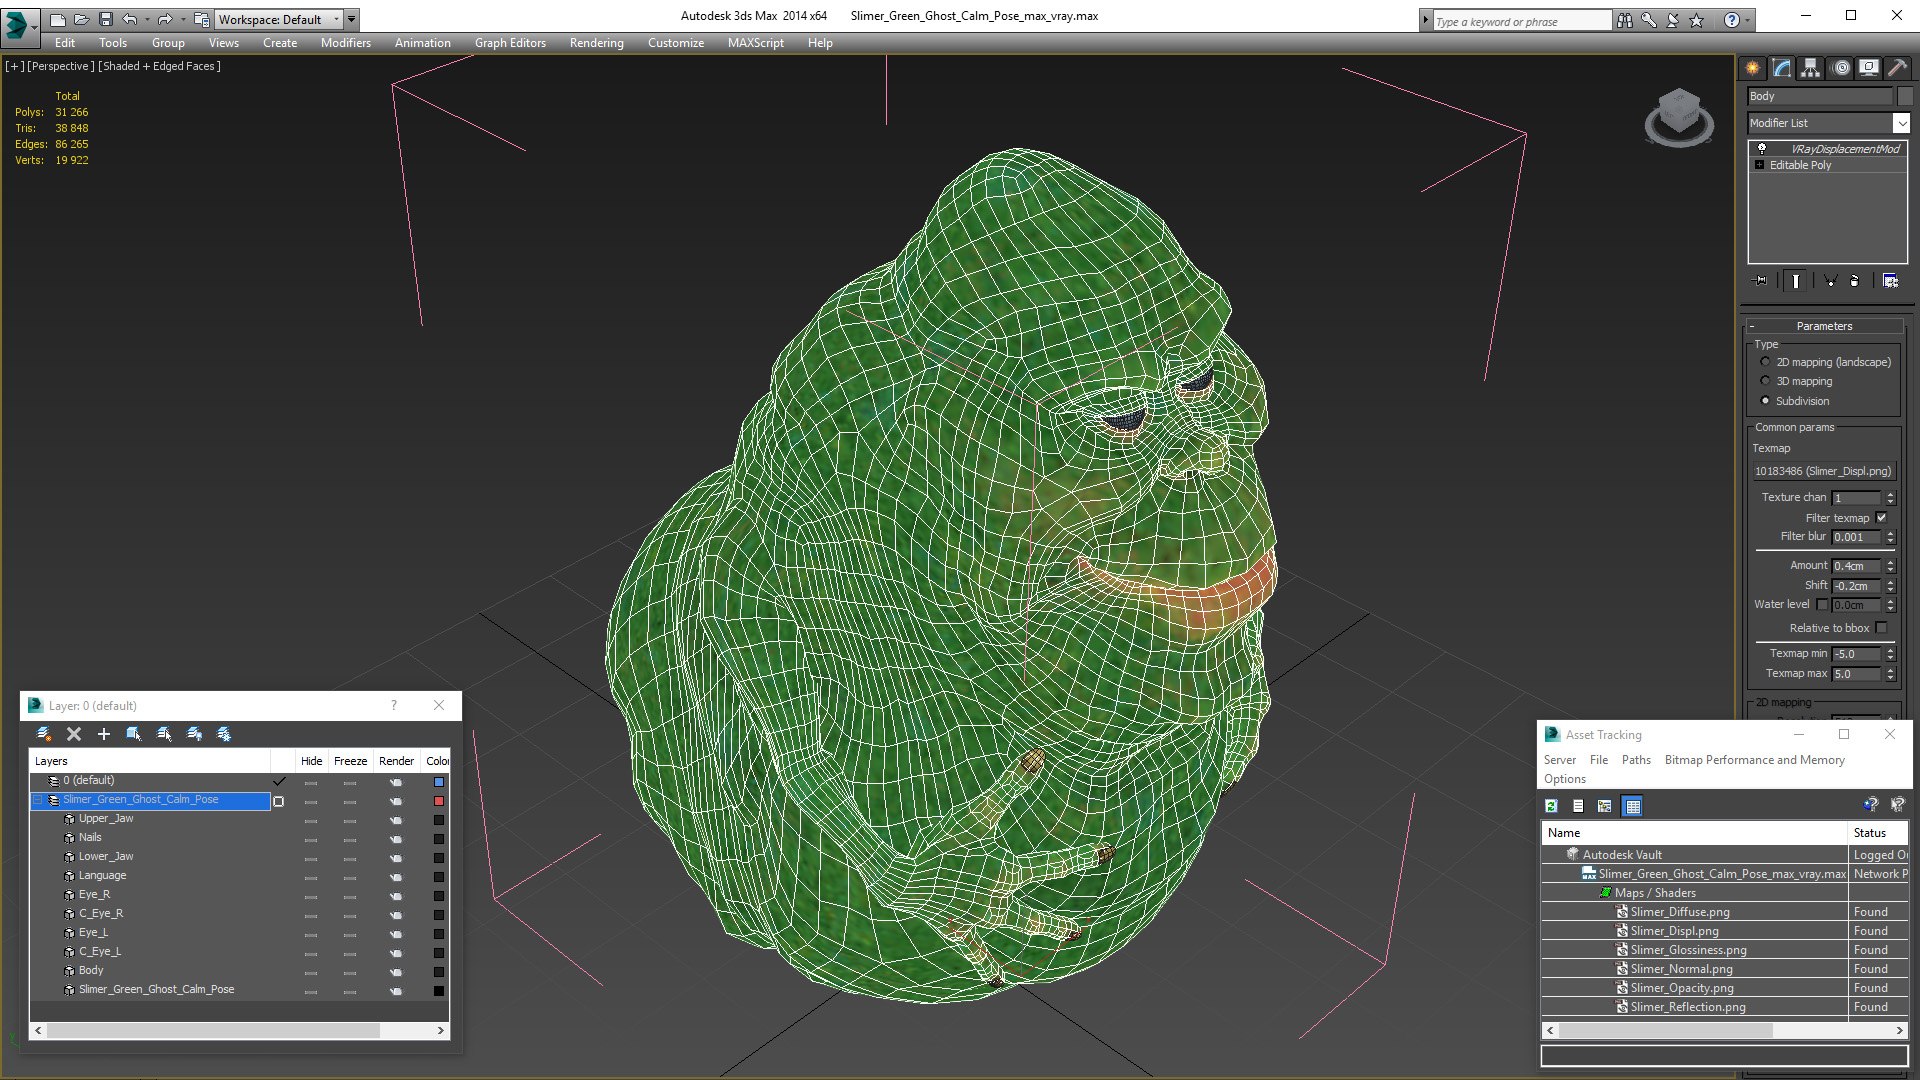Click Highlight Selected Objects' Layers icon
This screenshot has width=1920, height=1080.
click(164, 734)
